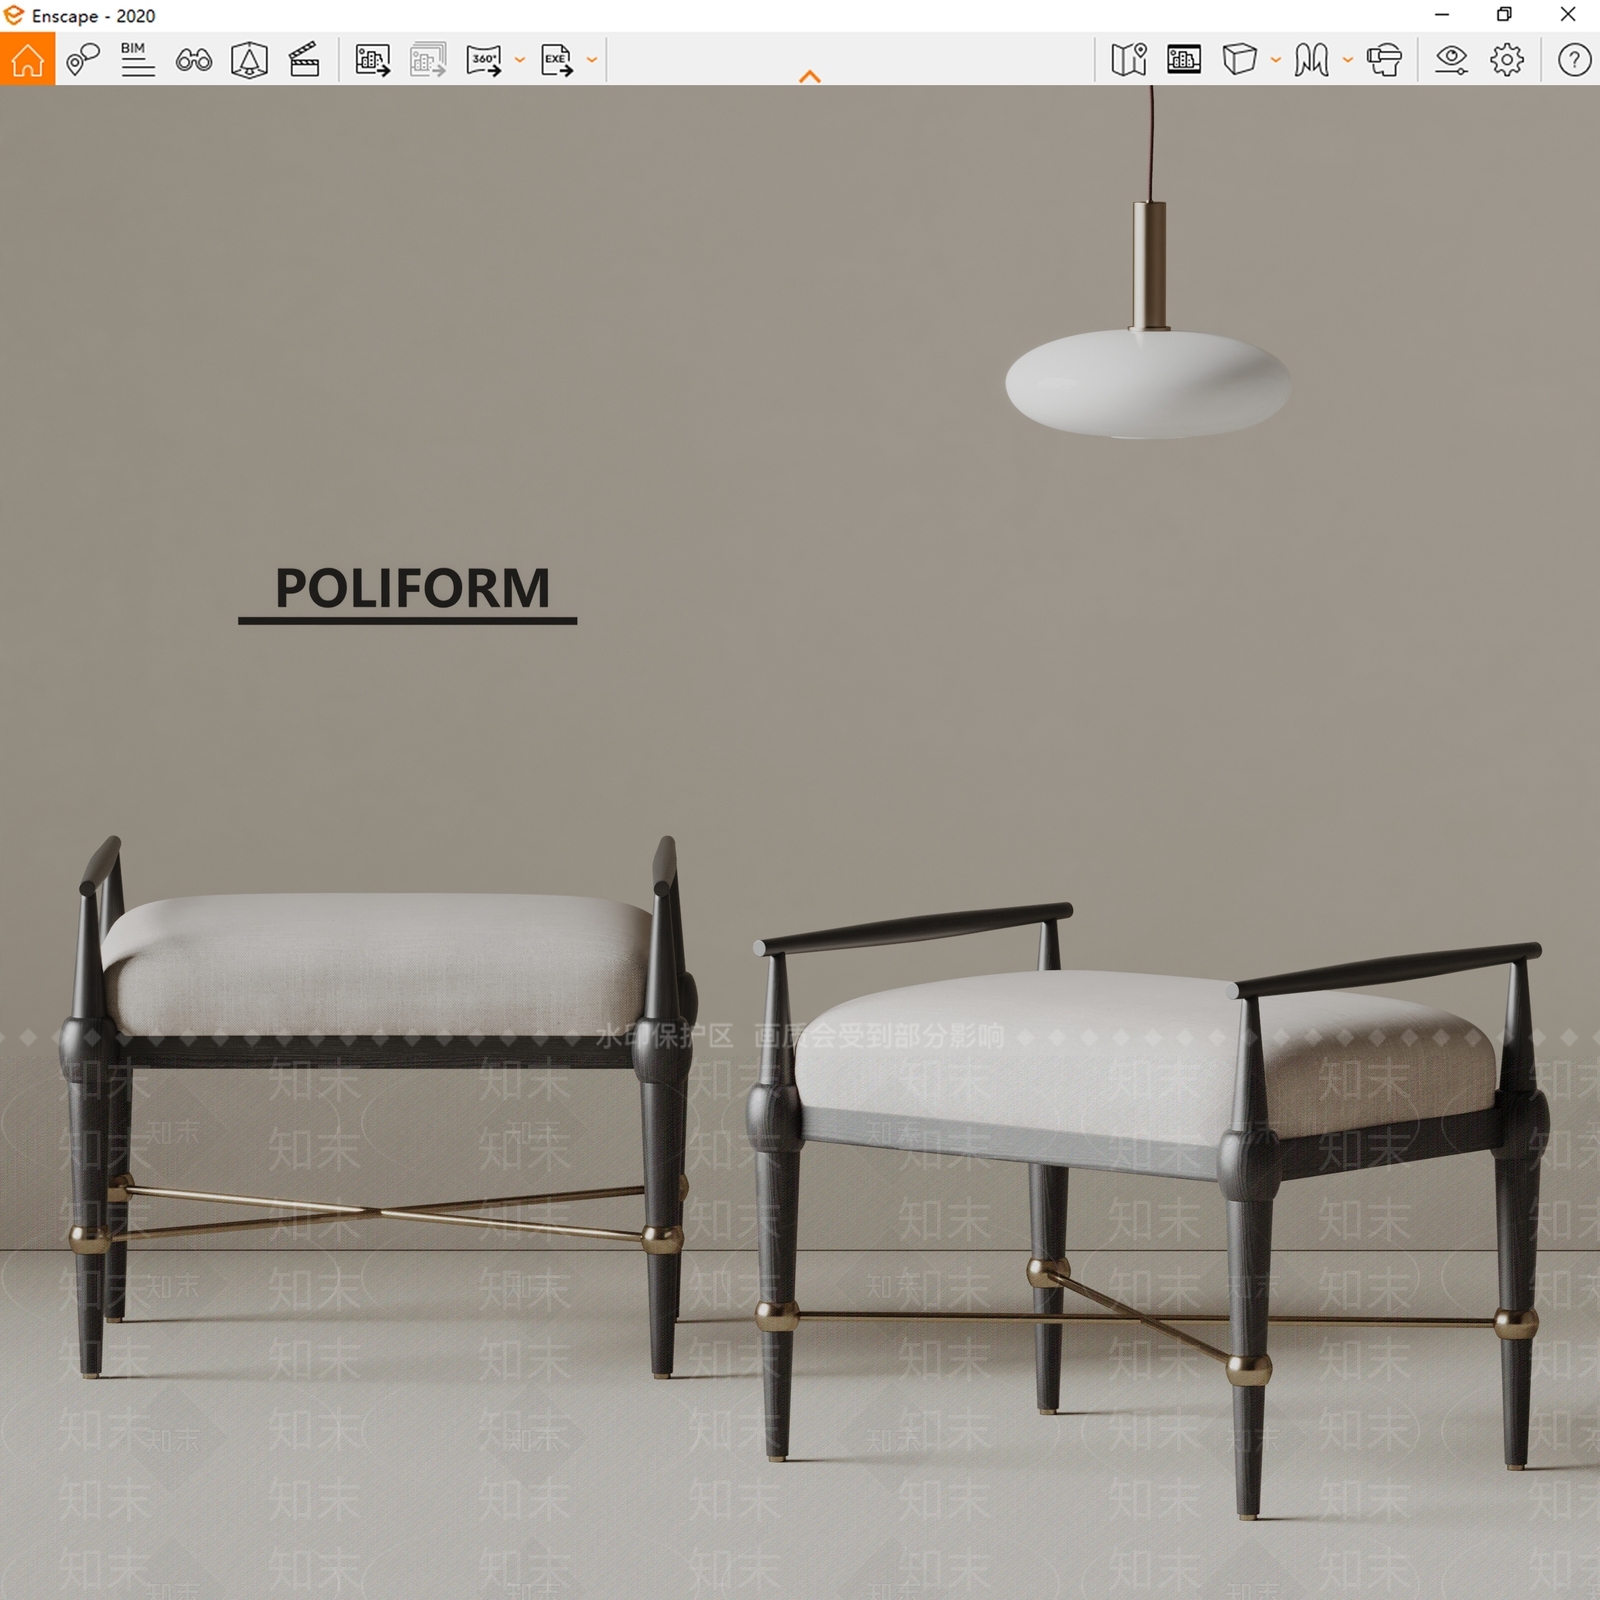Minimize the Enscape window
This screenshot has width=1600, height=1600.
(x=1442, y=15)
